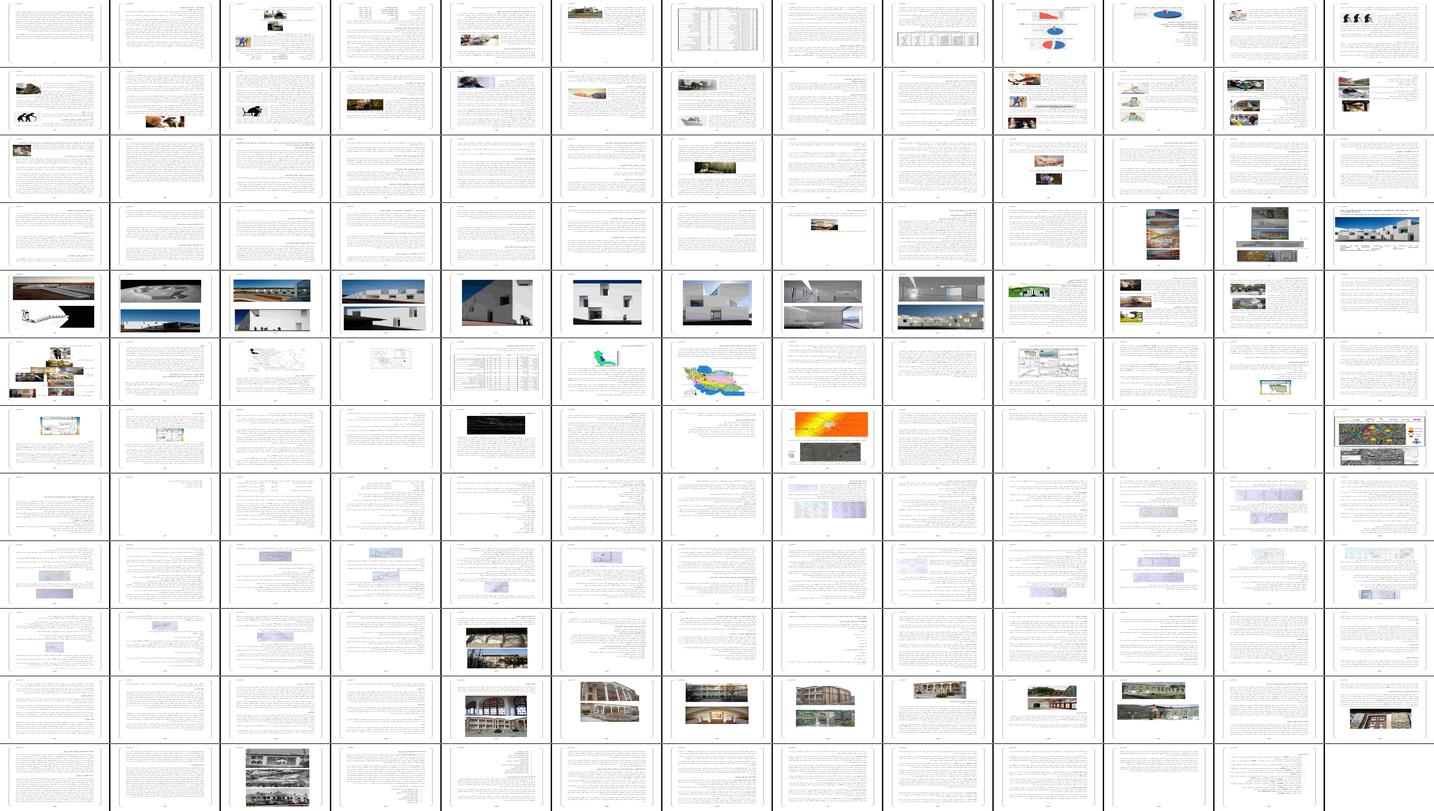This screenshot has width=1434, height=811.
Task: Open the page with the white building and black silhouette plan
Action: (55, 303)
